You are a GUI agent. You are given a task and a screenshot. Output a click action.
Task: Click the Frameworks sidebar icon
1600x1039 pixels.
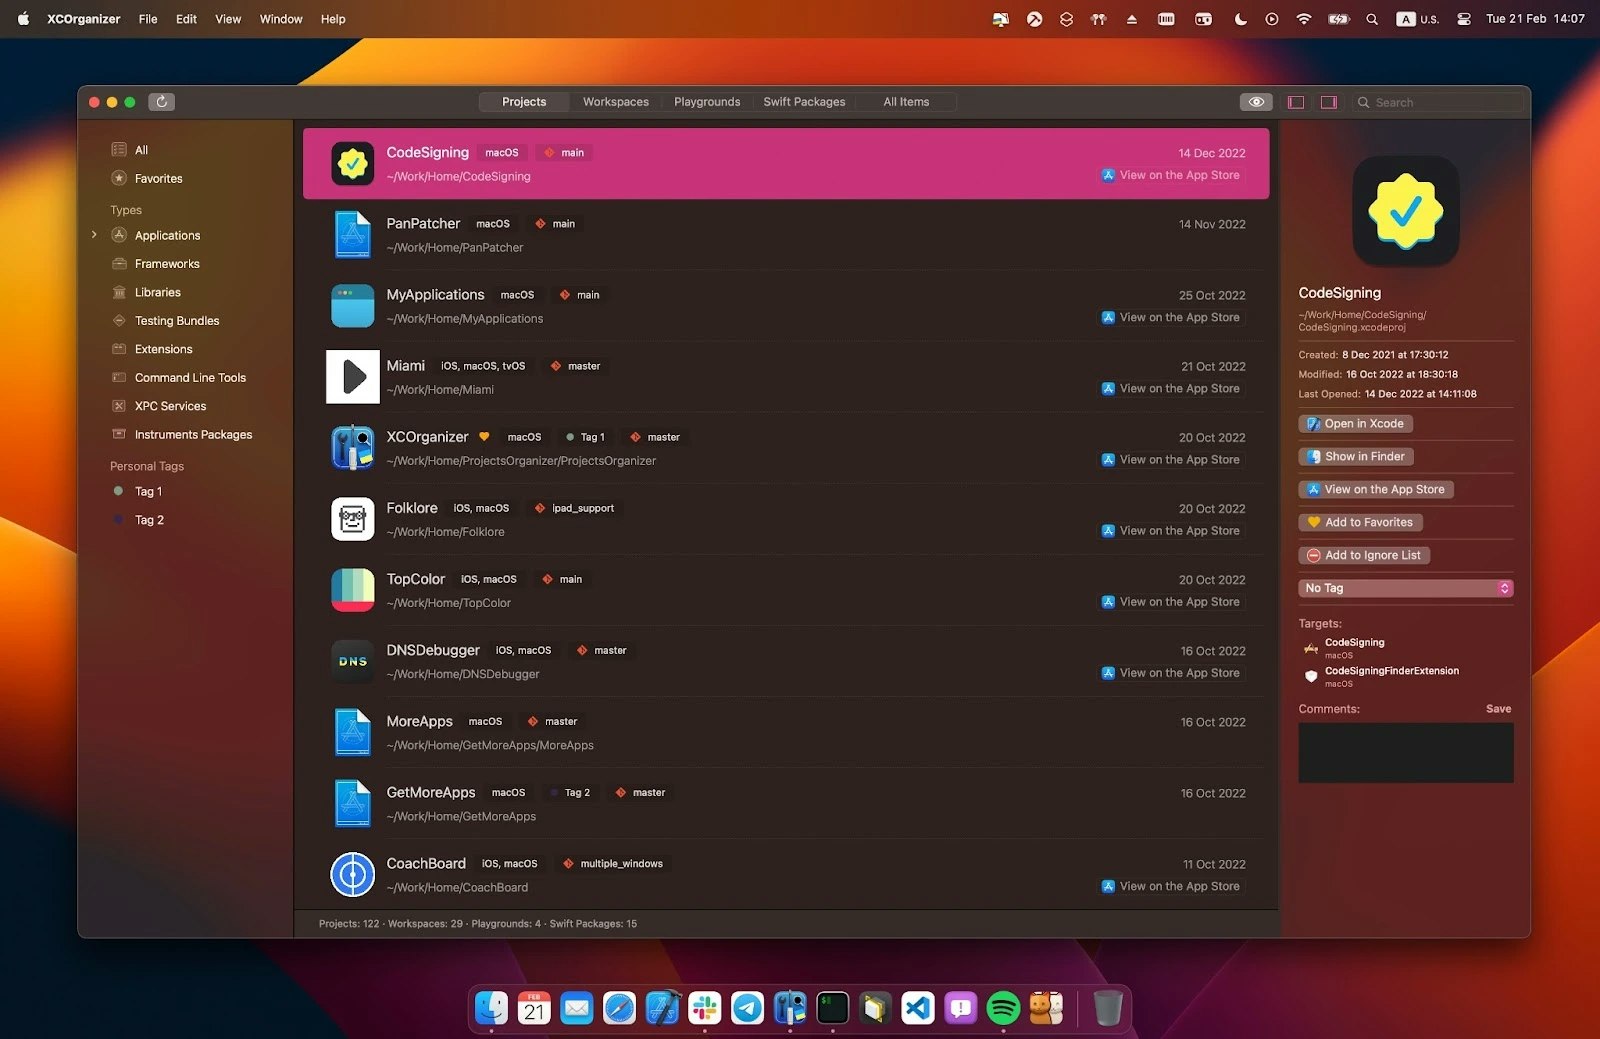tap(119, 264)
